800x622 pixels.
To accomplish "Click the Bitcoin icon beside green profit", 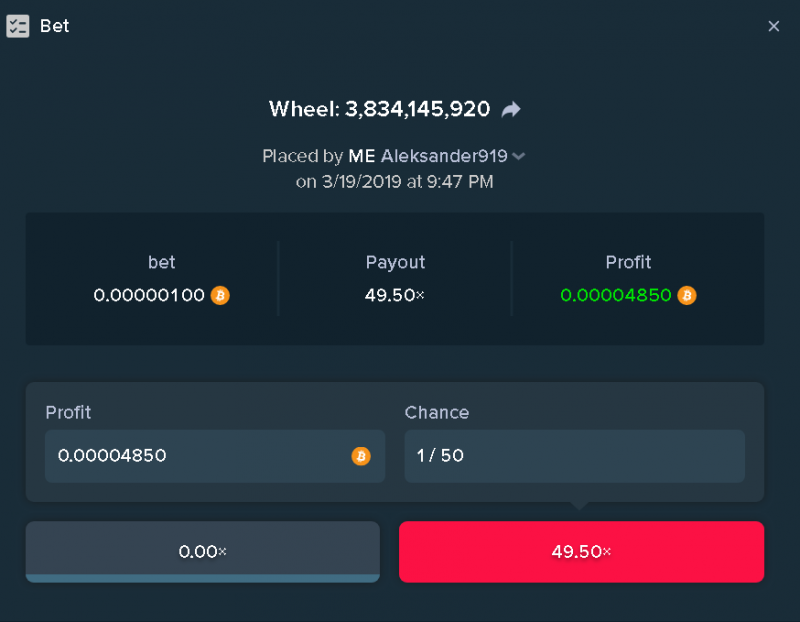I will coord(687,295).
